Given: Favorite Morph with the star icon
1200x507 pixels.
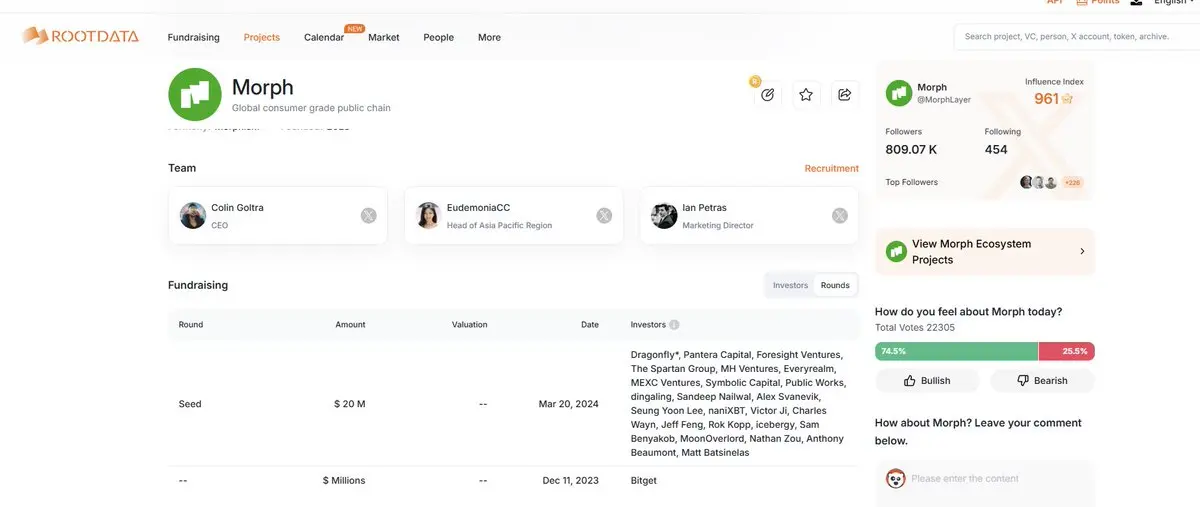Looking at the screenshot, I should pyautogui.click(x=806, y=94).
